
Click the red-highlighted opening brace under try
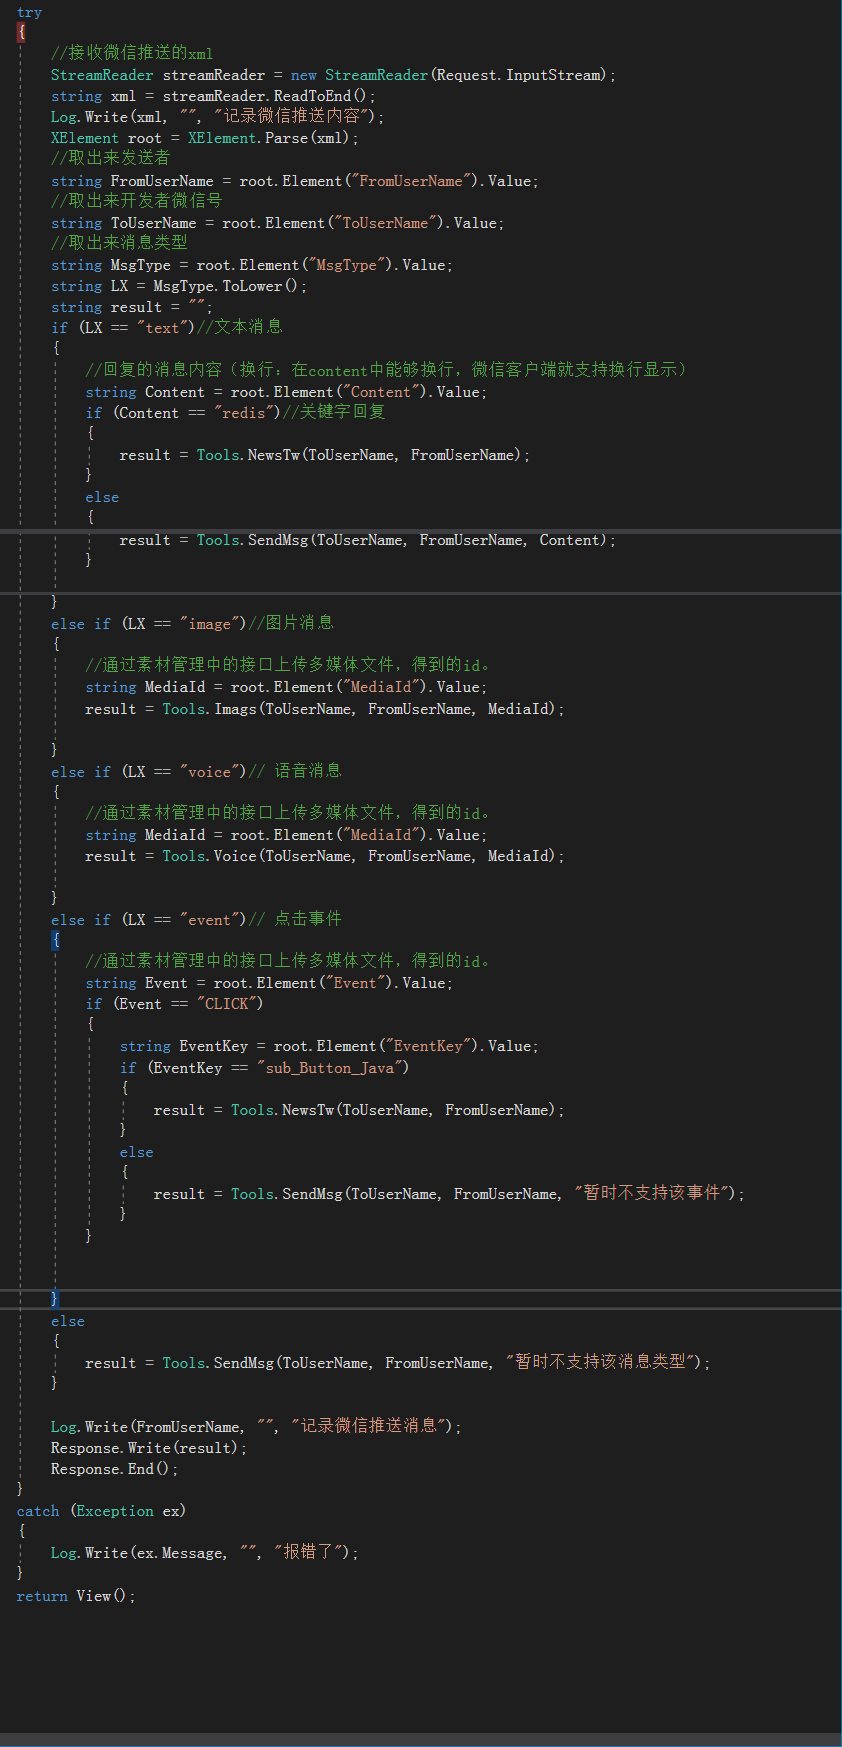click(x=21, y=32)
